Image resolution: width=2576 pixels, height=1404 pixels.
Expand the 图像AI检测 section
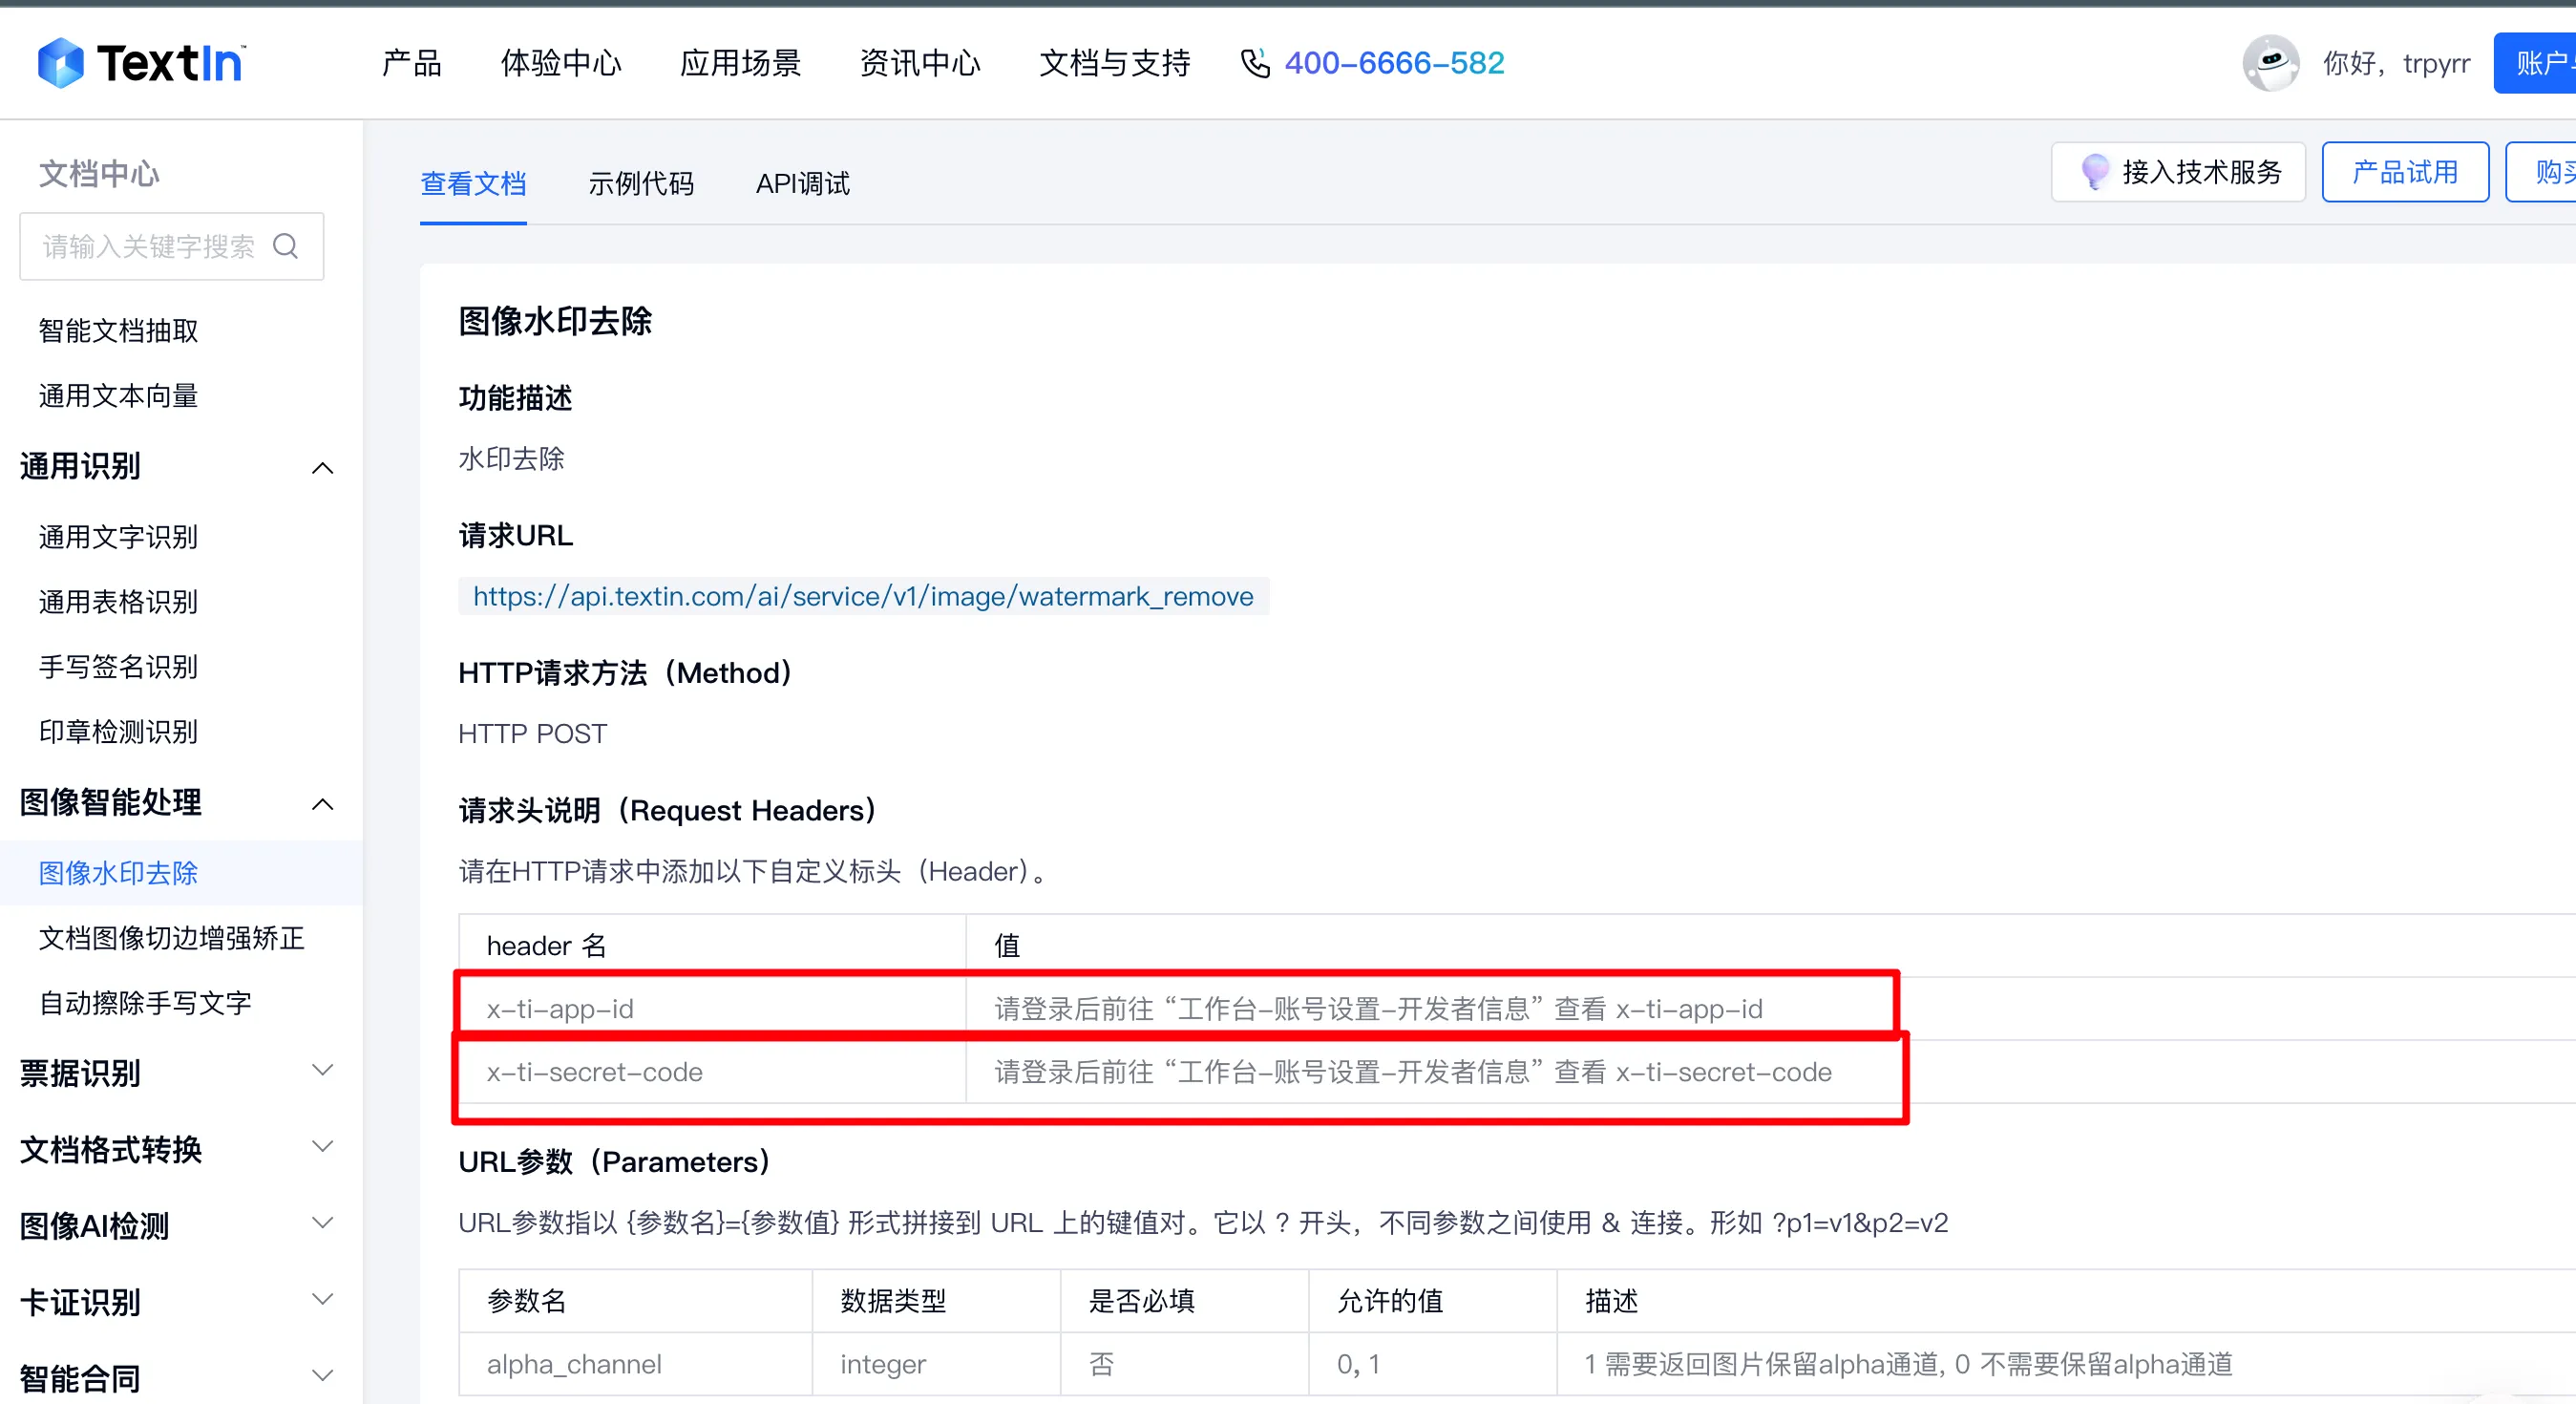[322, 1223]
